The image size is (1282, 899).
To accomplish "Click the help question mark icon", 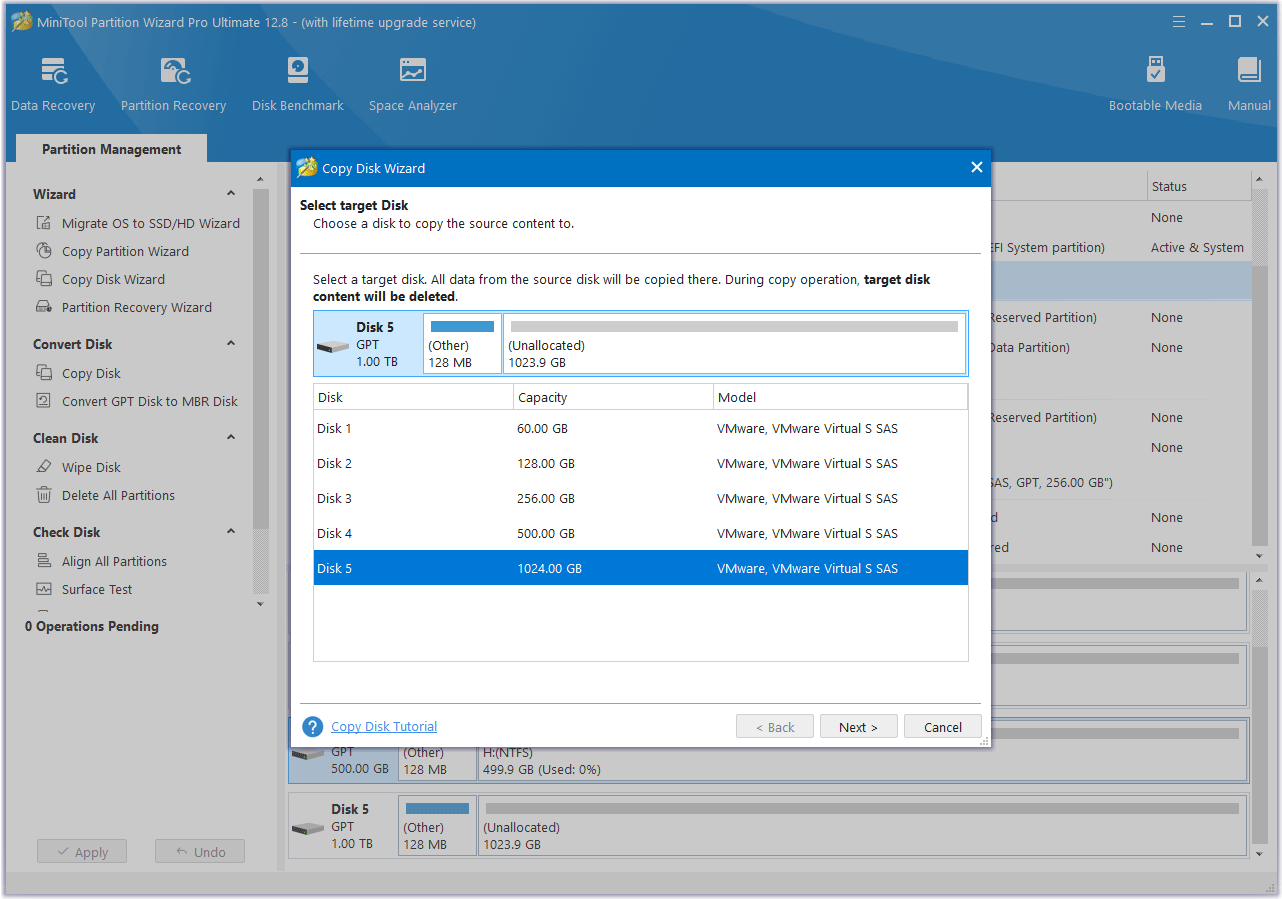I will pyautogui.click(x=313, y=727).
